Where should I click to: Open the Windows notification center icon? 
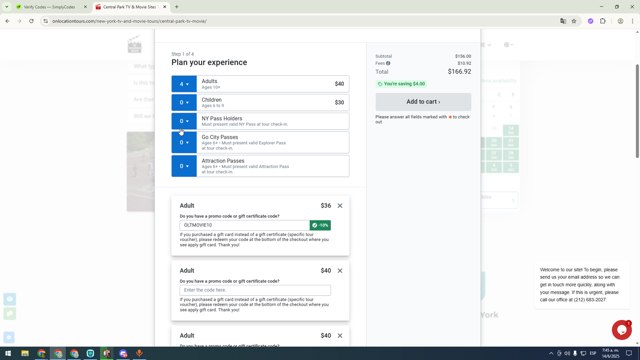tap(629, 353)
